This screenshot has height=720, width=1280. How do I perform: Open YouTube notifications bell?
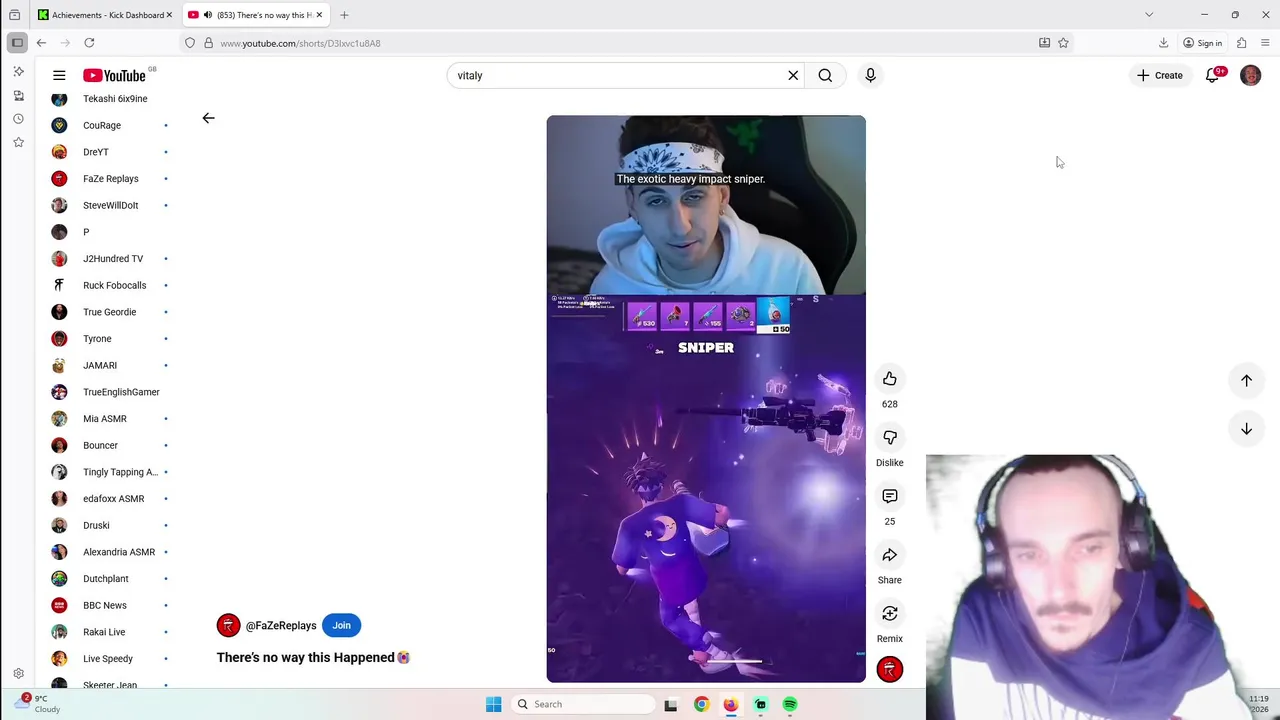coord(1213,75)
